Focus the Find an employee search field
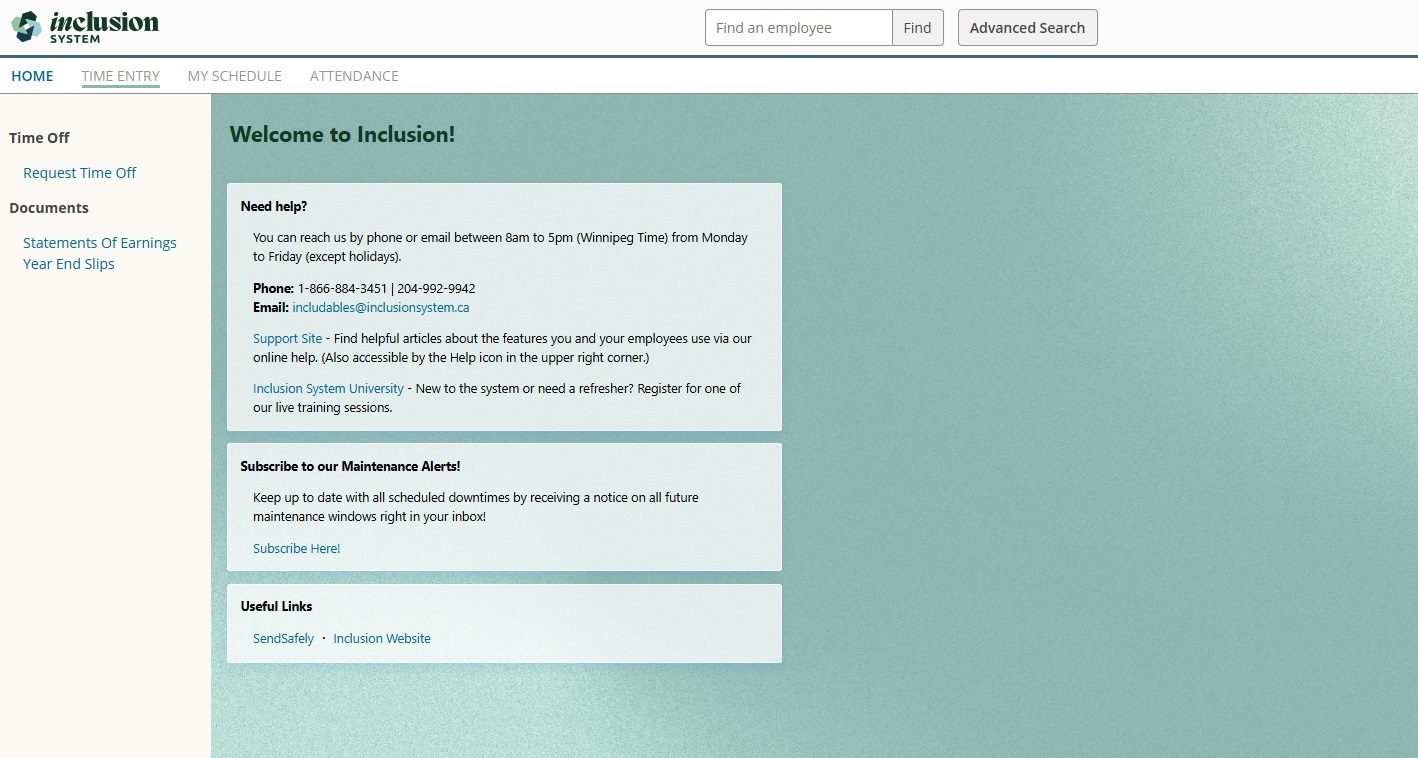 coord(798,28)
